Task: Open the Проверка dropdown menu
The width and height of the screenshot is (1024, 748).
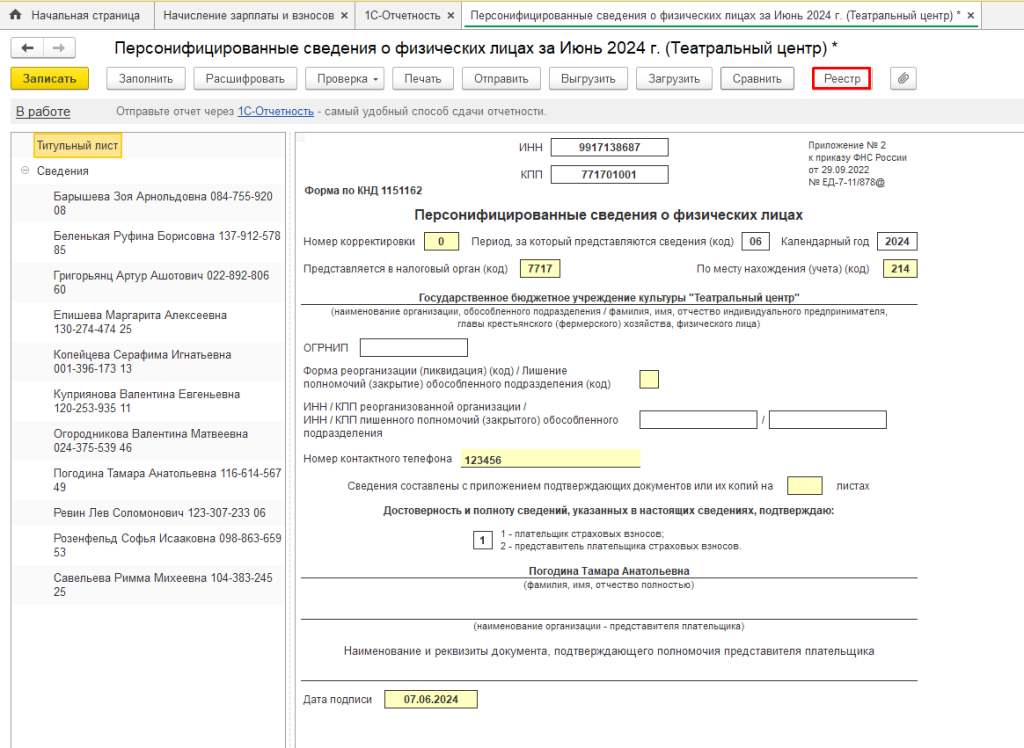Action: click(x=344, y=79)
